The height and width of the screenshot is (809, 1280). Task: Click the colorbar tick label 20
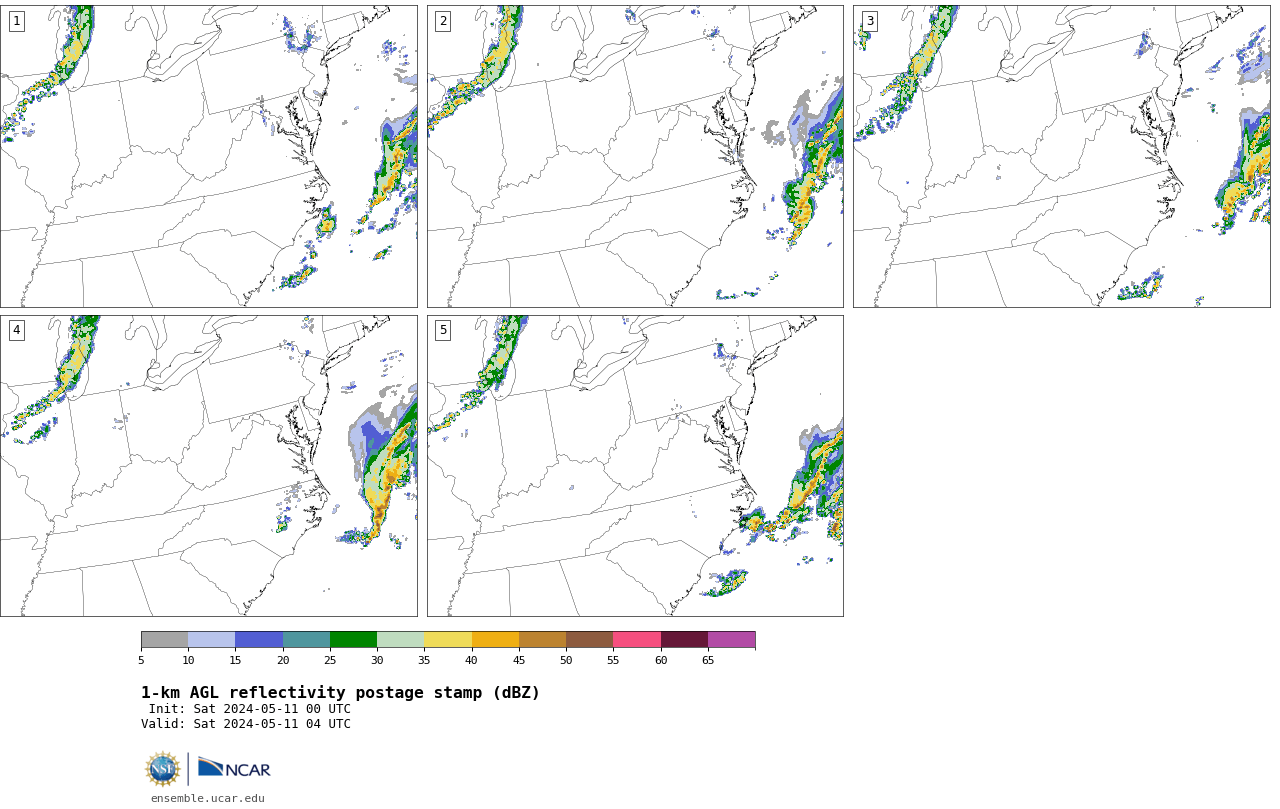point(283,660)
